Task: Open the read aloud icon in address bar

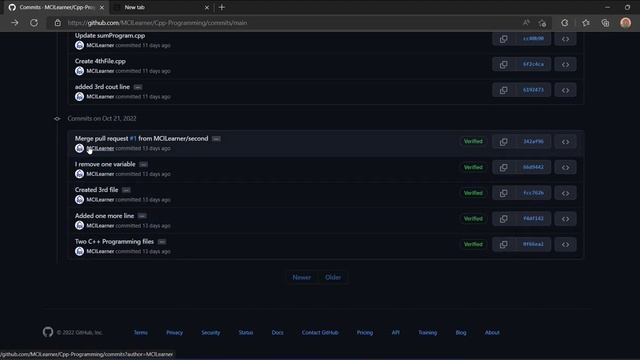Action: (x=526, y=23)
